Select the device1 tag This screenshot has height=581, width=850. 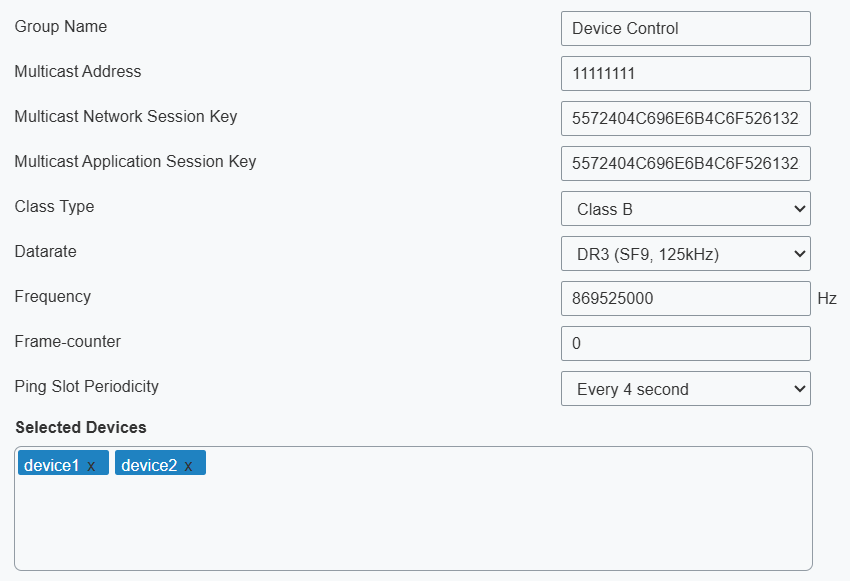point(51,465)
